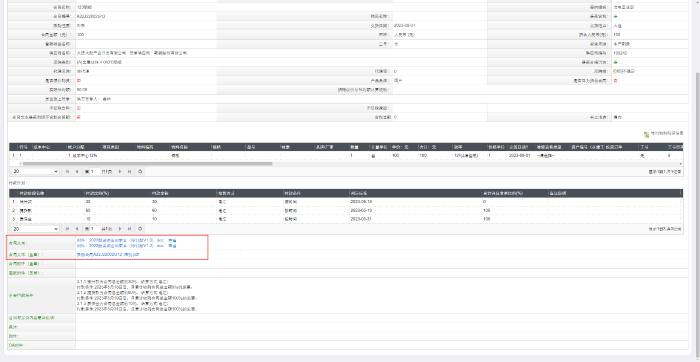Go to previous page in payment plan pager
700x362 pixels.
click(77, 229)
